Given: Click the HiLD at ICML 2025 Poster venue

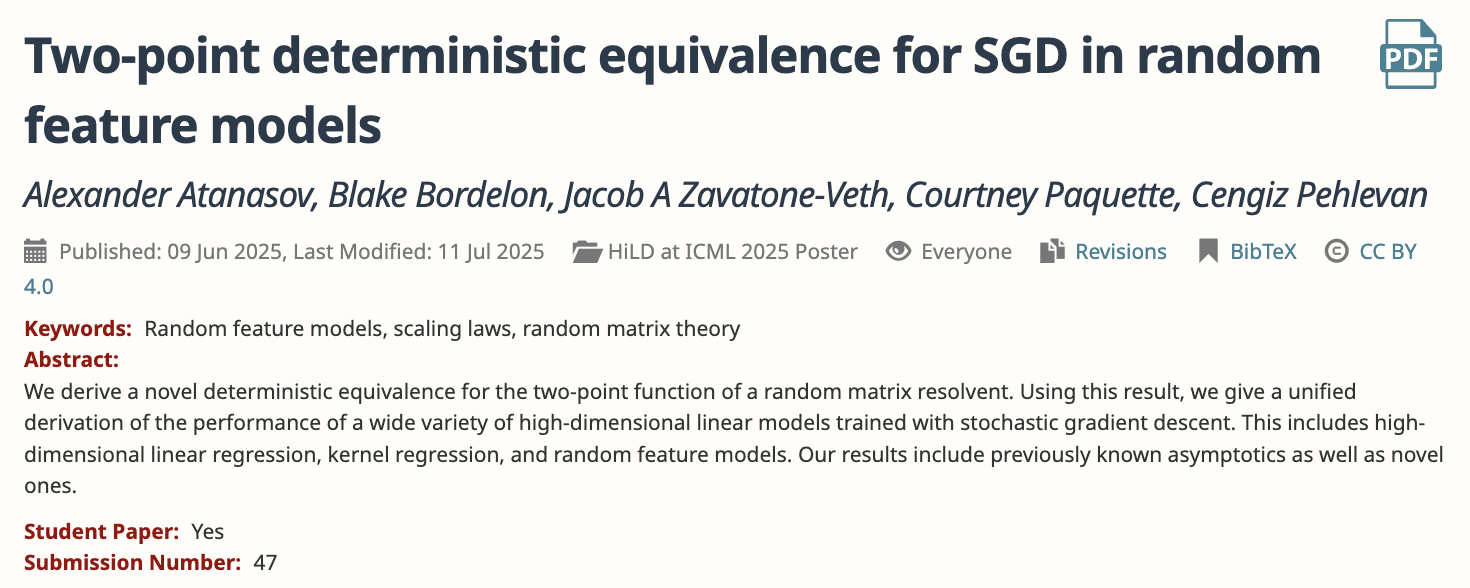Looking at the screenshot, I should point(732,251).
